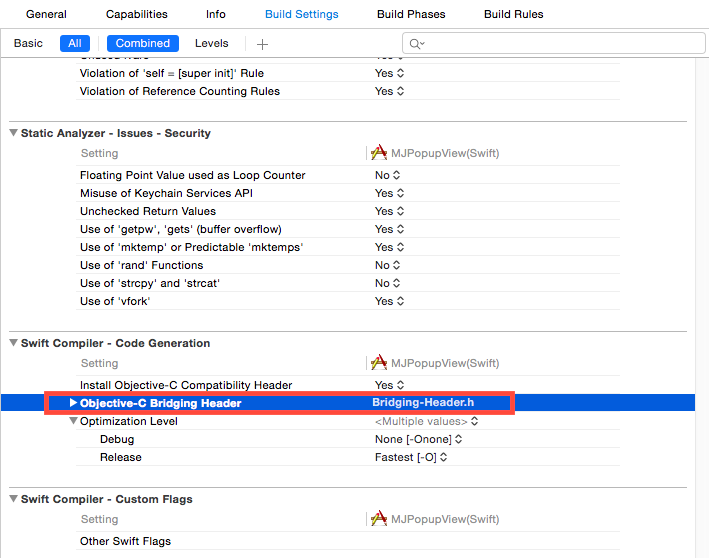Image resolution: width=709 pixels, height=558 pixels.
Task: Open the Build Rules tab
Action: tap(514, 14)
